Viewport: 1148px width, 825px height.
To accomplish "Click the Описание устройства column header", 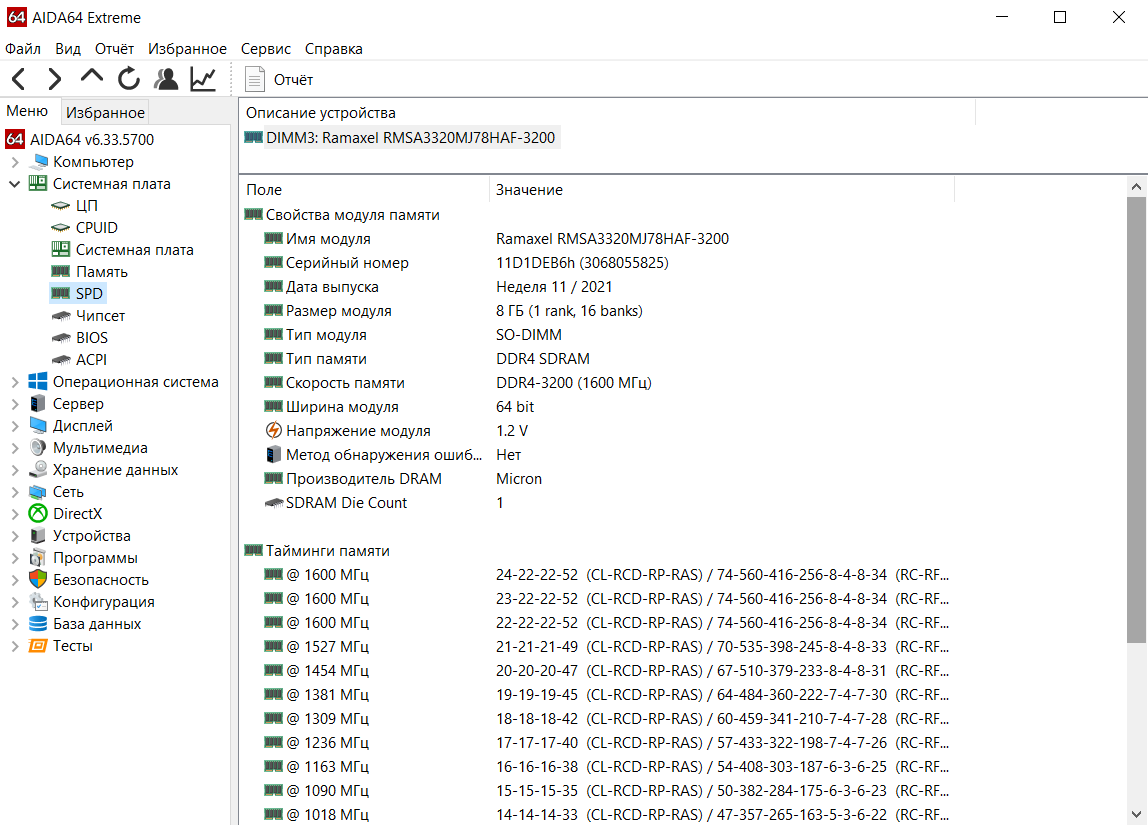I will click(x=607, y=113).
